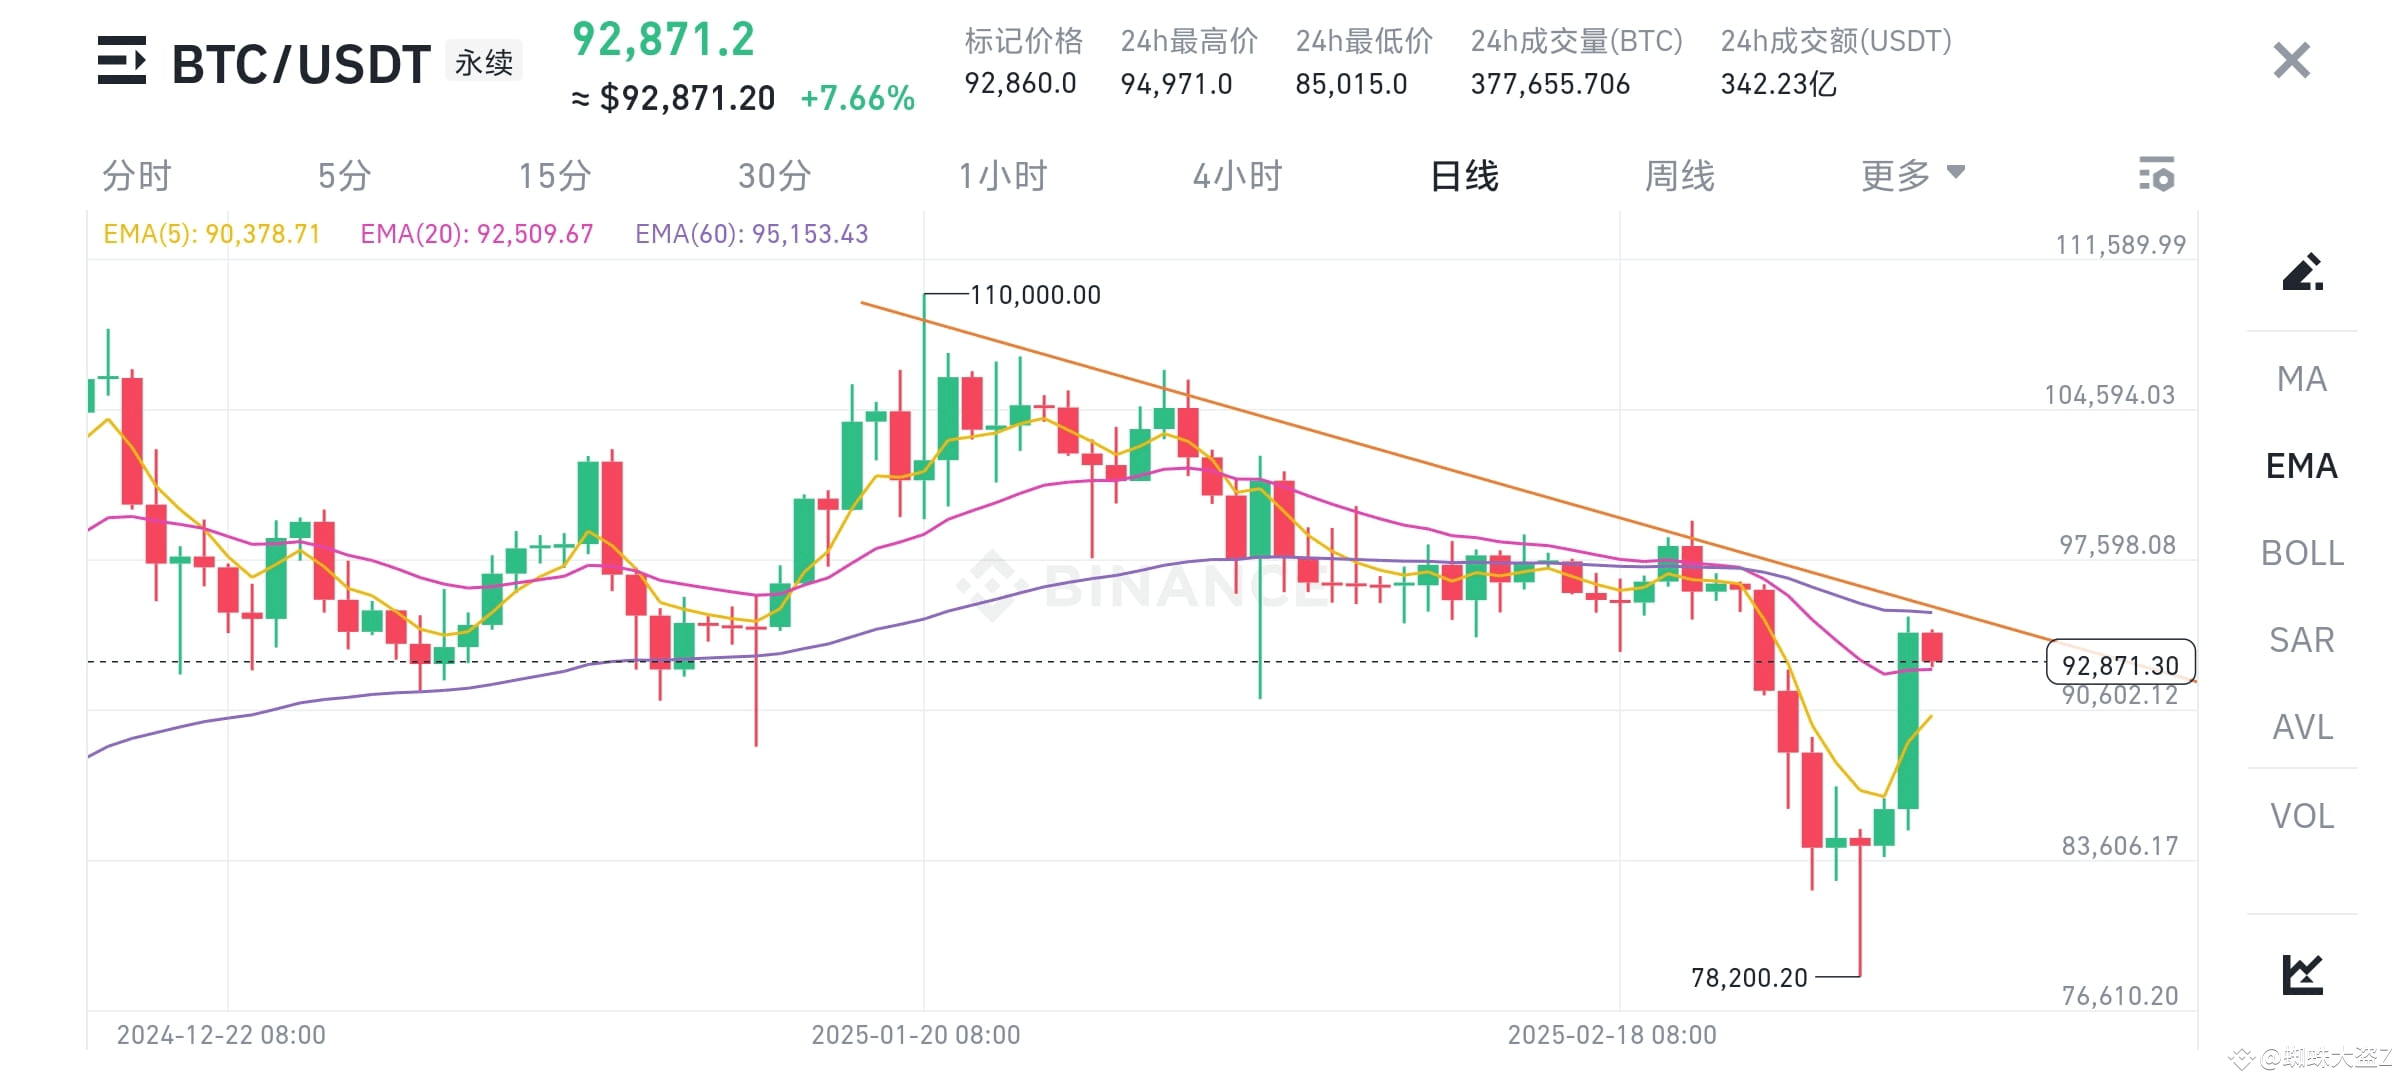
Task: Enable the MA indicator
Action: (2302, 378)
